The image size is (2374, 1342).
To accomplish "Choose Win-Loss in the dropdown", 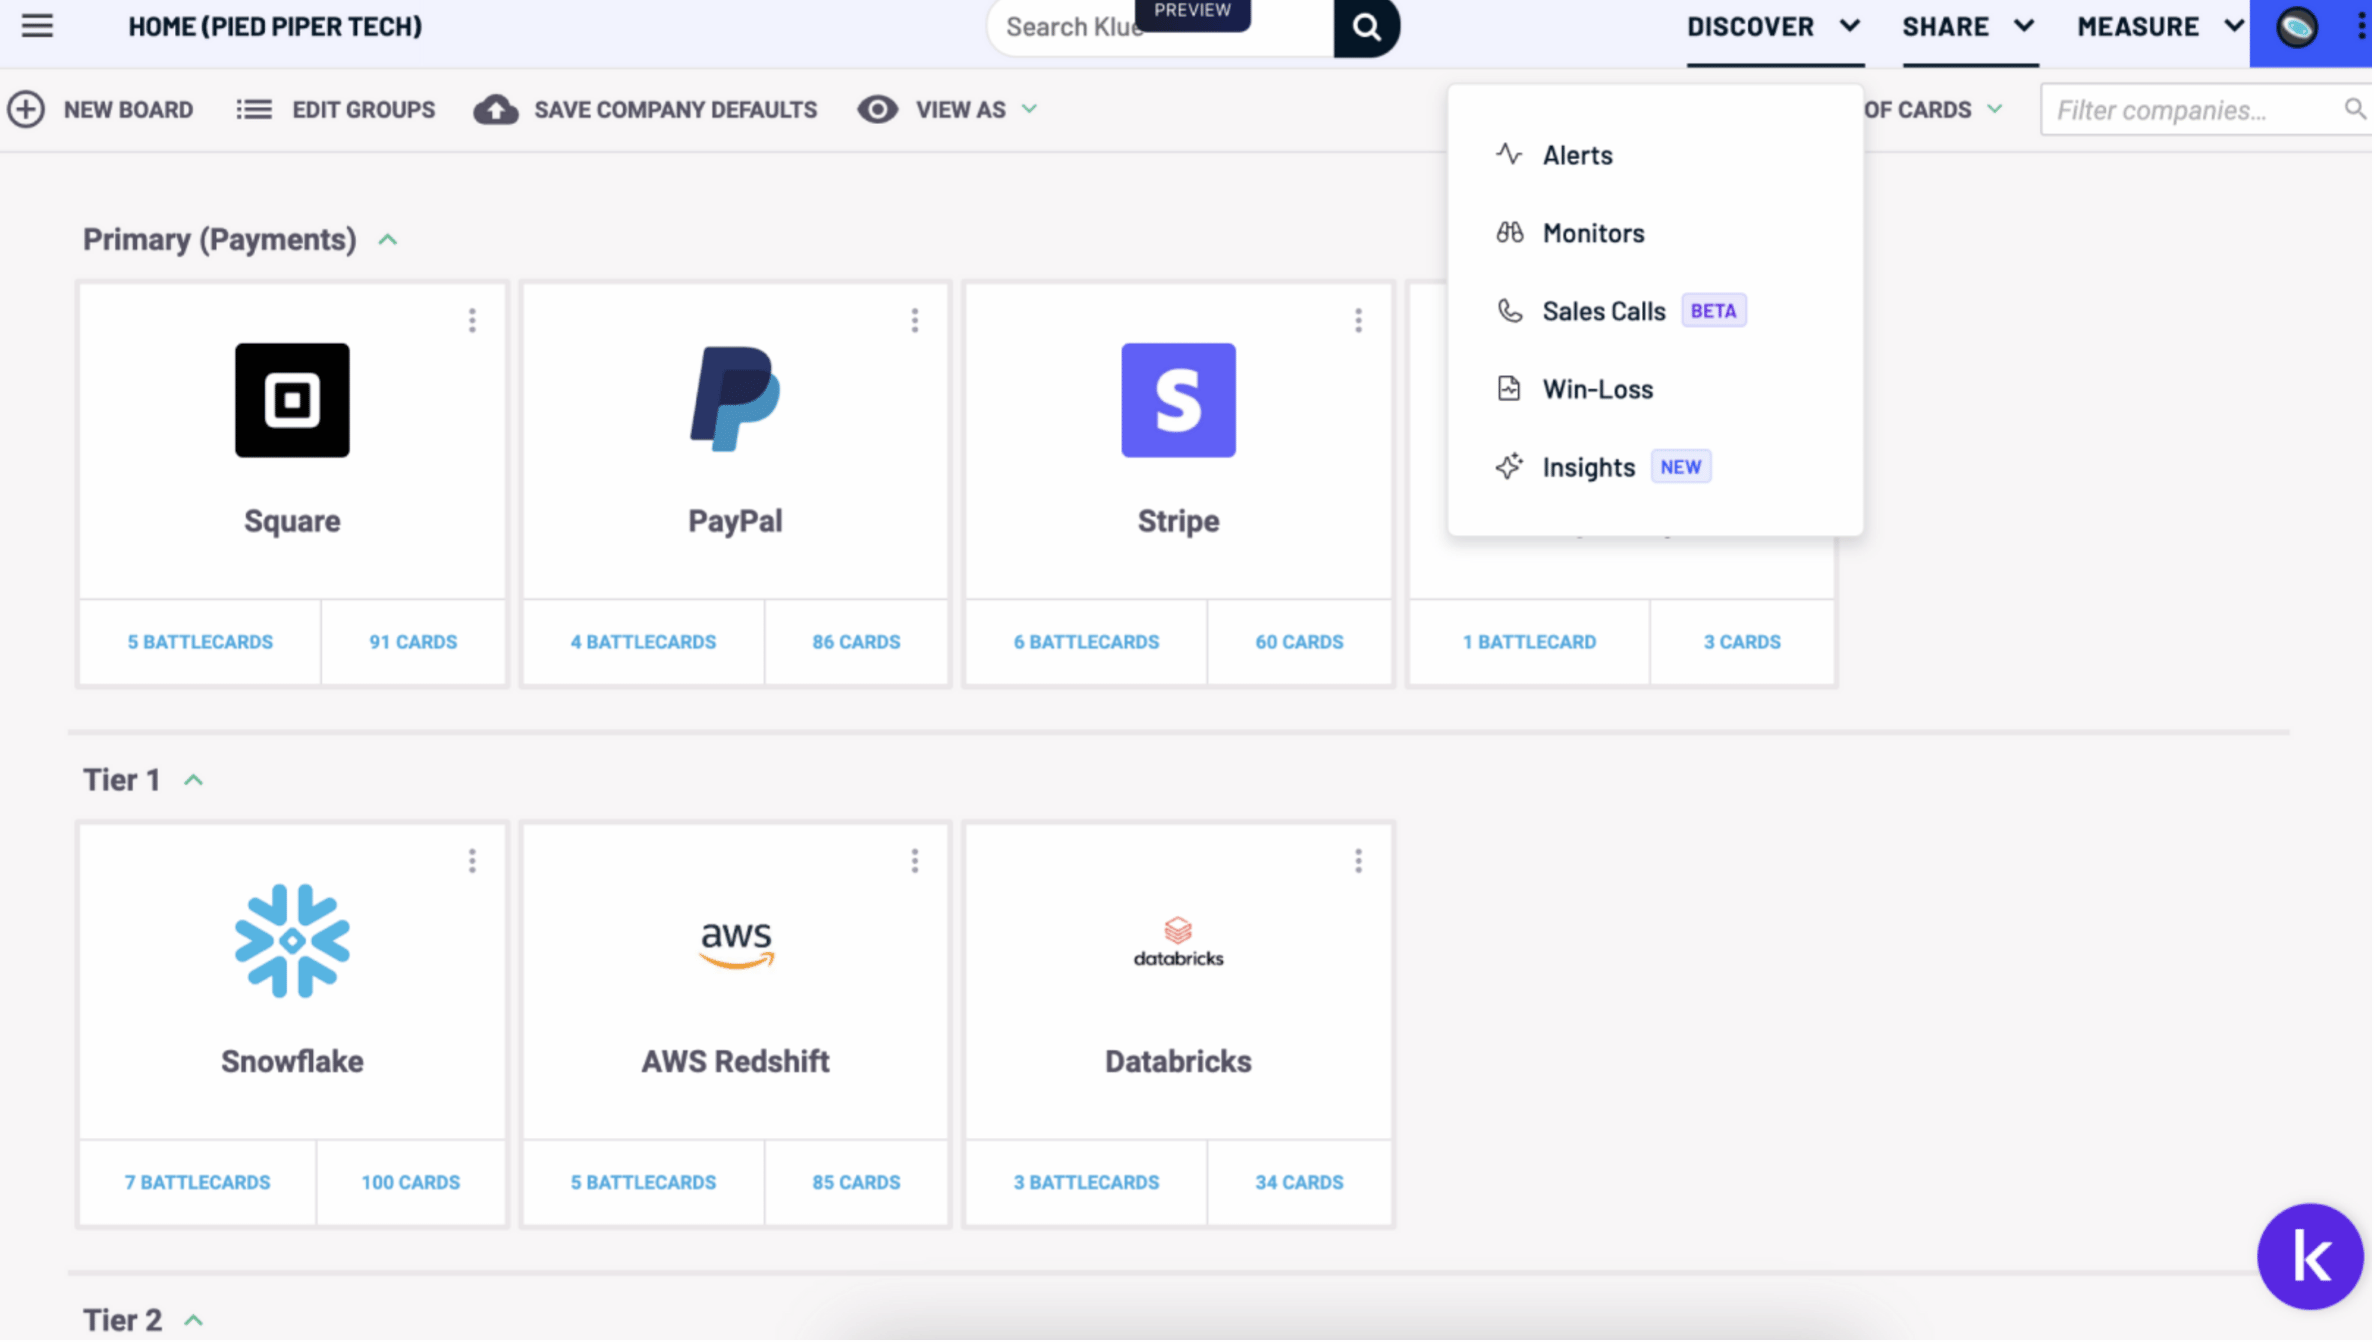I will (x=1597, y=389).
